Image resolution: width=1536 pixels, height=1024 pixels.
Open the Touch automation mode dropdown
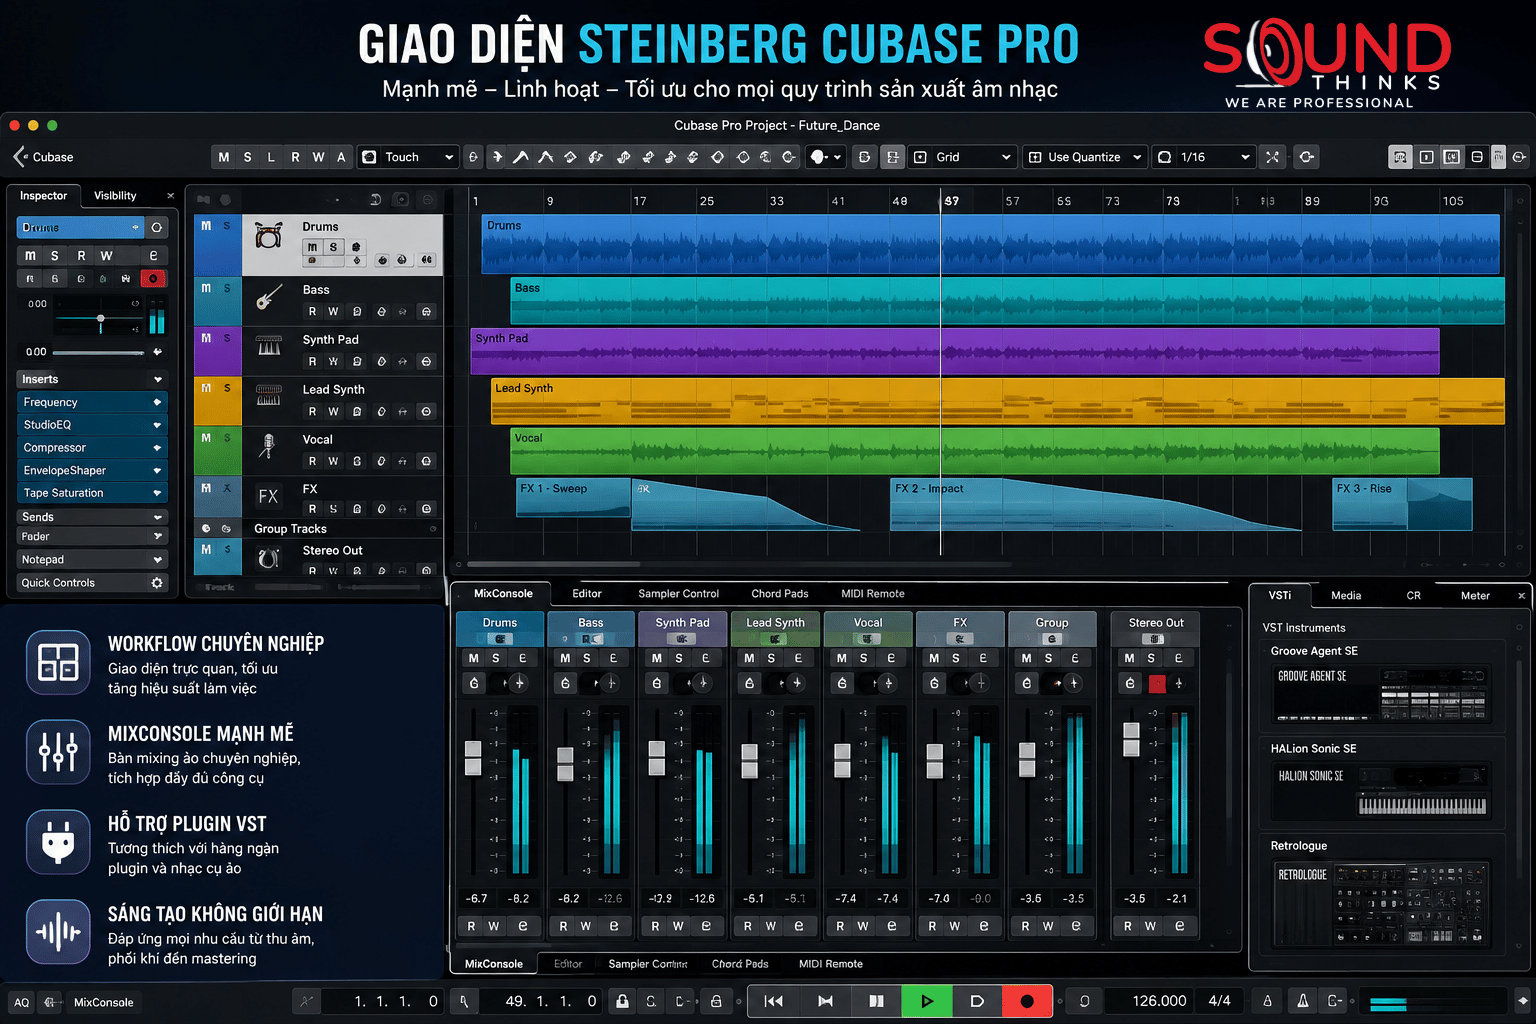pos(408,157)
